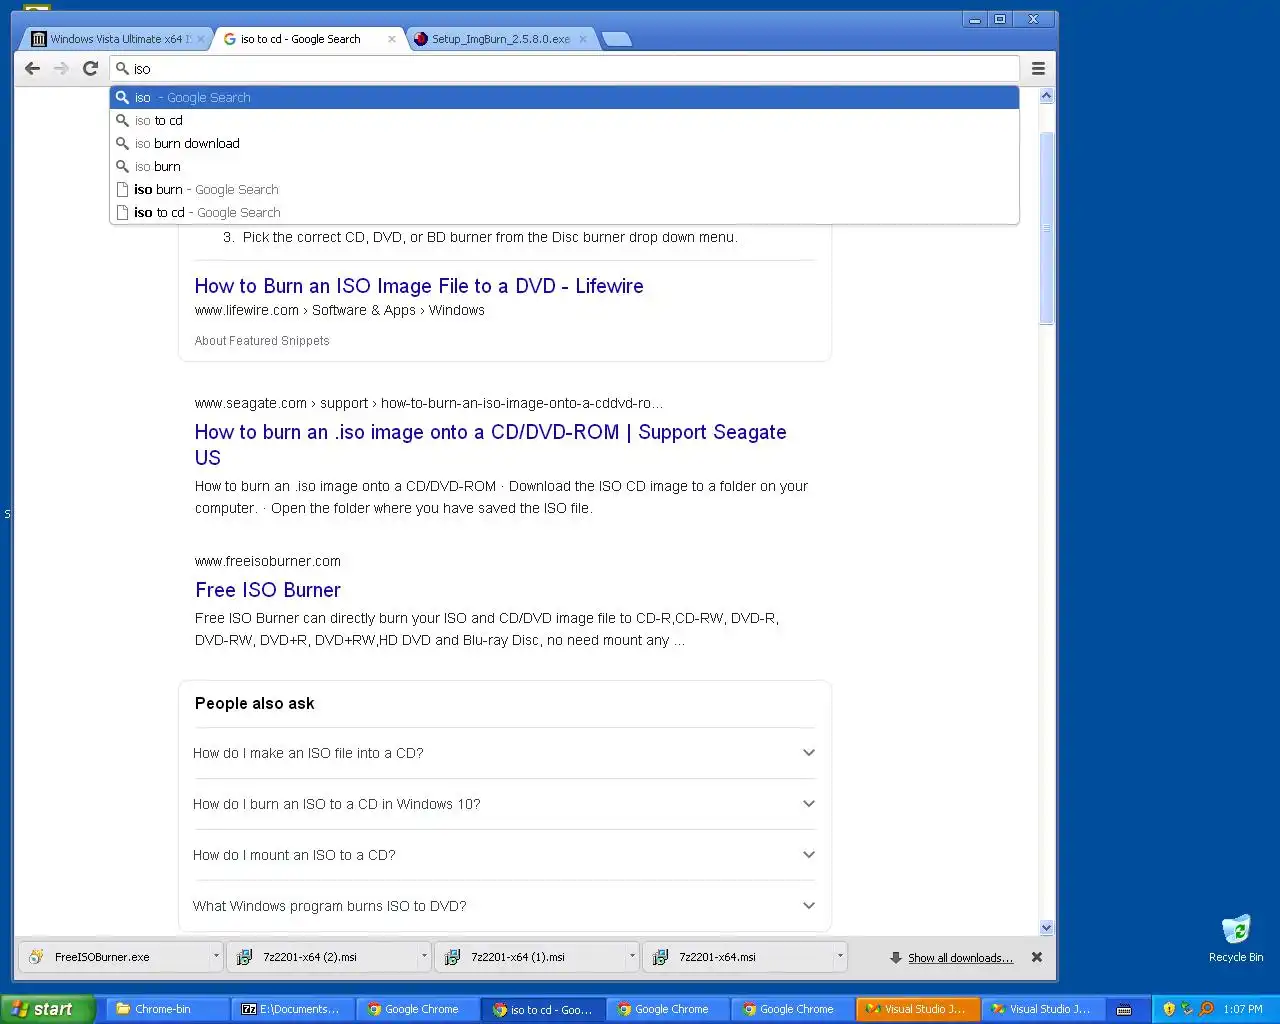The image size is (1280, 1024).
Task: Click the magnifier tray icon
Action: 1206,1009
